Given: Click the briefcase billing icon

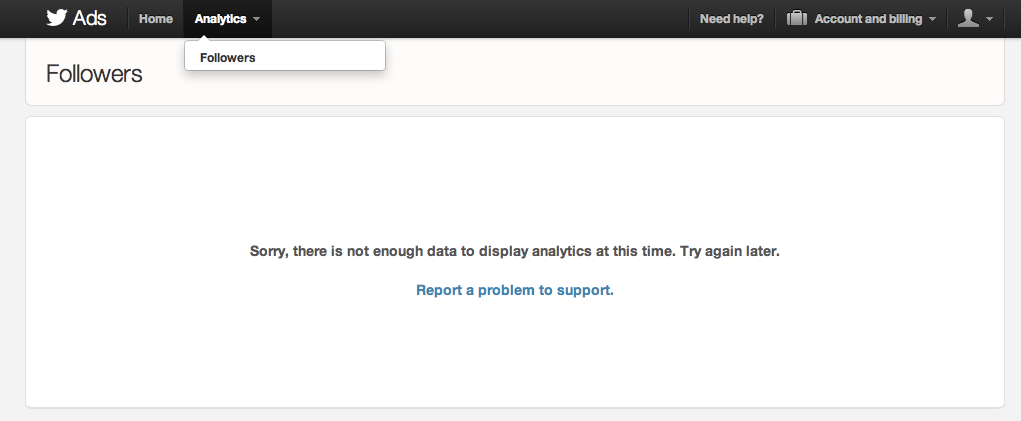Looking at the screenshot, I should click(797, 18).
